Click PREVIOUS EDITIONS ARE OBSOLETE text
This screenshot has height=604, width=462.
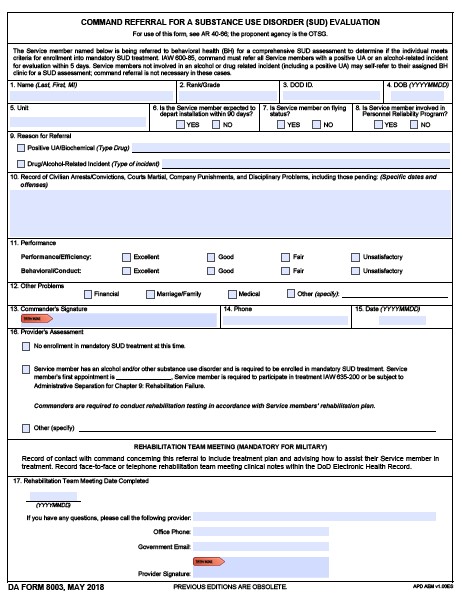coord(230,587)
